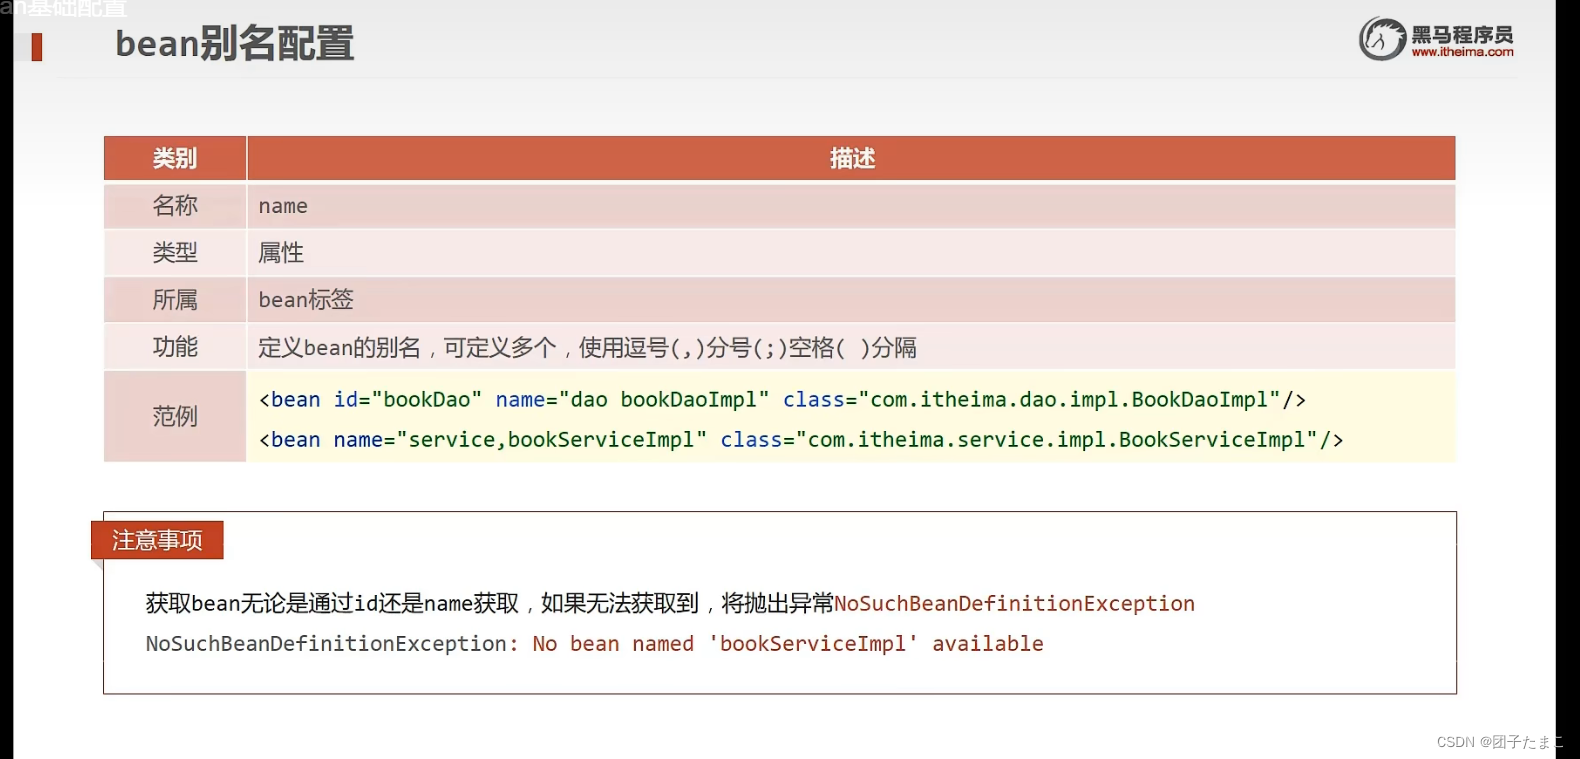Click the red 'NoSuchBeanDefinitionException' word in the first note line
This screenshot has width=1580, height=759.
click(x=1015, y=604)
